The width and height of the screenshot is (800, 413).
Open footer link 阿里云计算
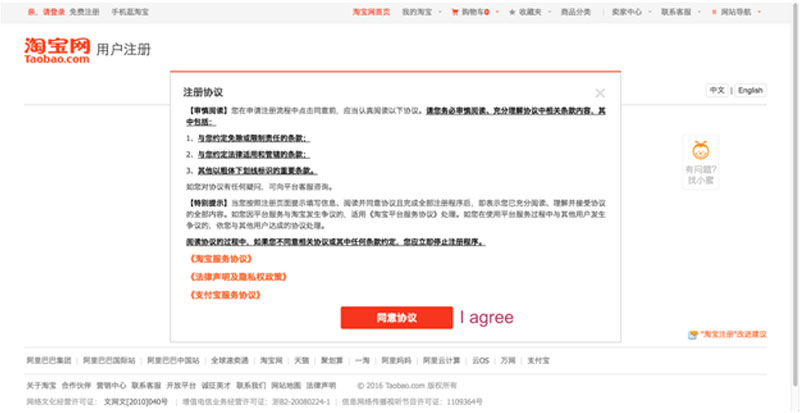point(442,360)
